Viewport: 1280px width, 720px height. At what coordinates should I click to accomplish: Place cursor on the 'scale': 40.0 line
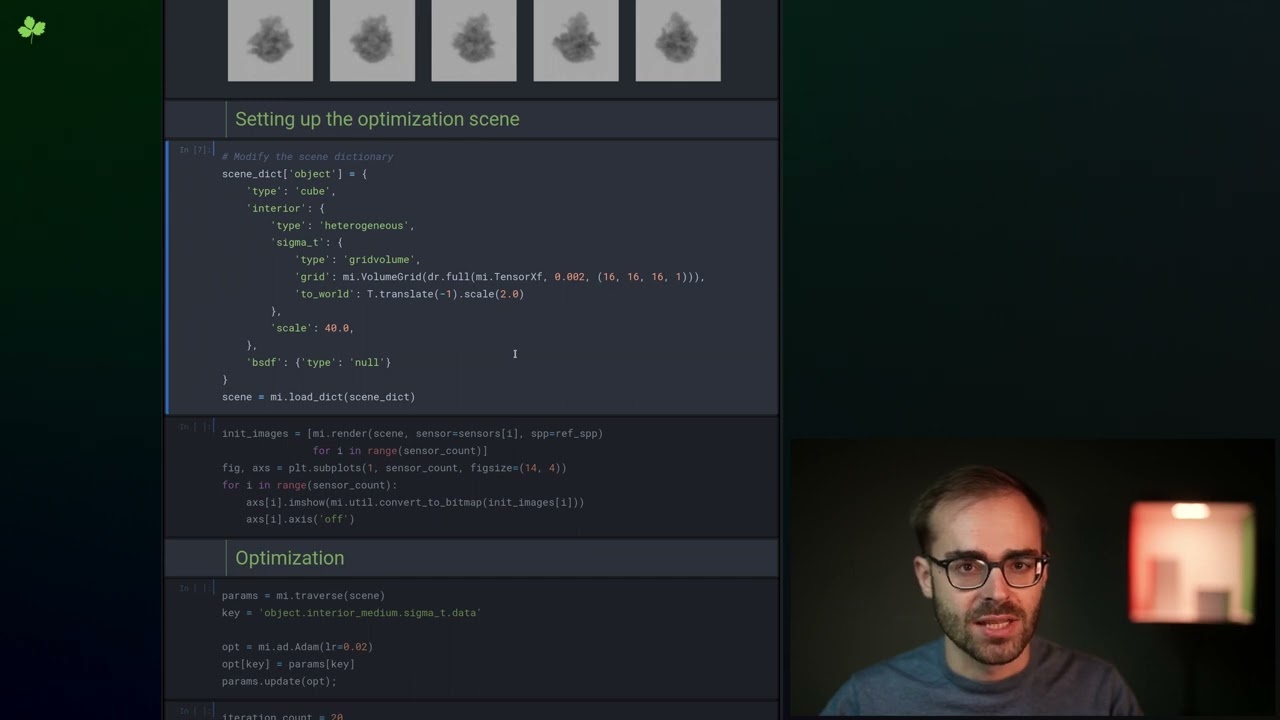click(312, 328)
